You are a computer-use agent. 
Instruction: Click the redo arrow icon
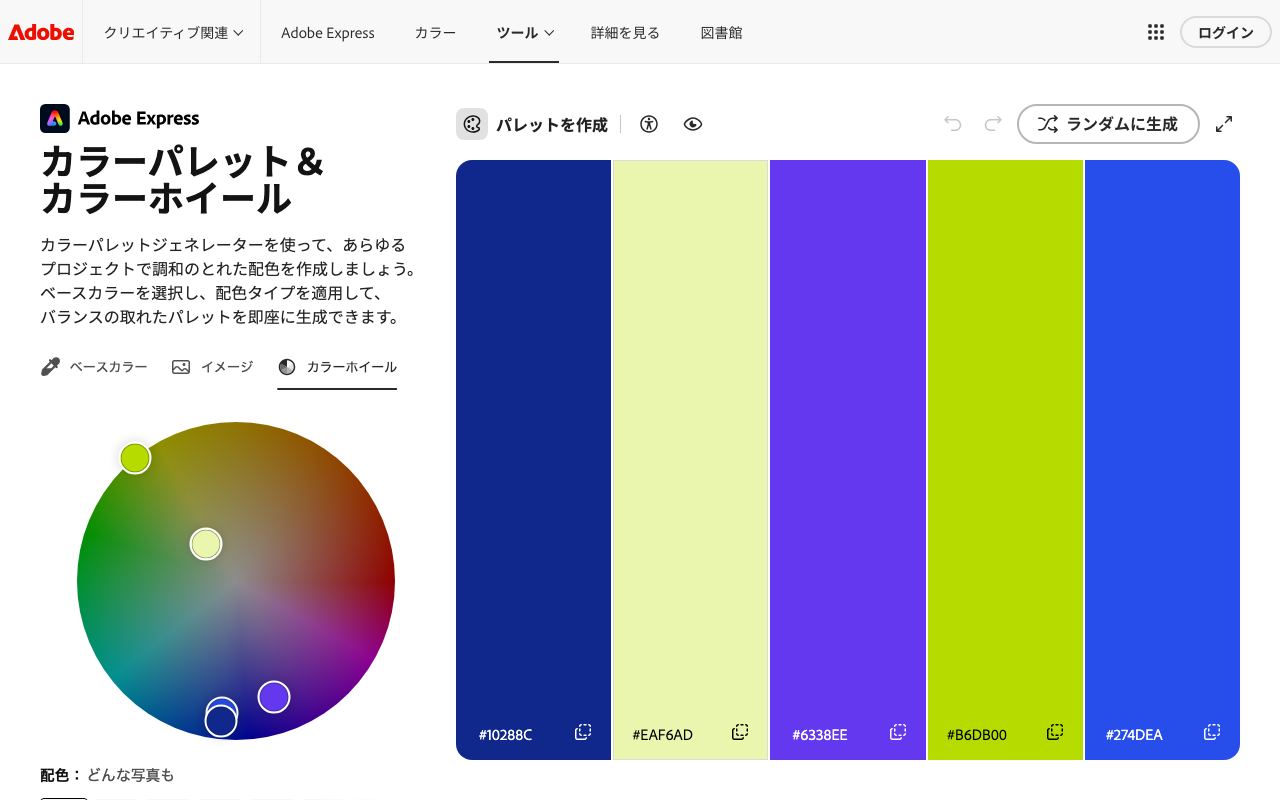coord(993,124)
